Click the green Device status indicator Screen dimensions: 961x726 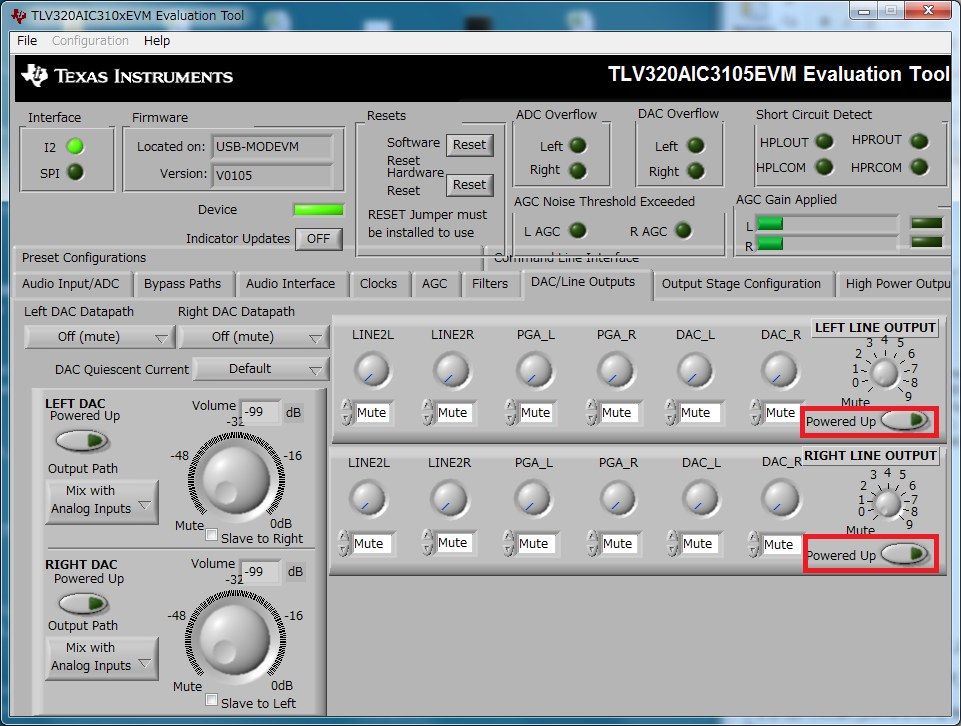[x=319, y=210]
